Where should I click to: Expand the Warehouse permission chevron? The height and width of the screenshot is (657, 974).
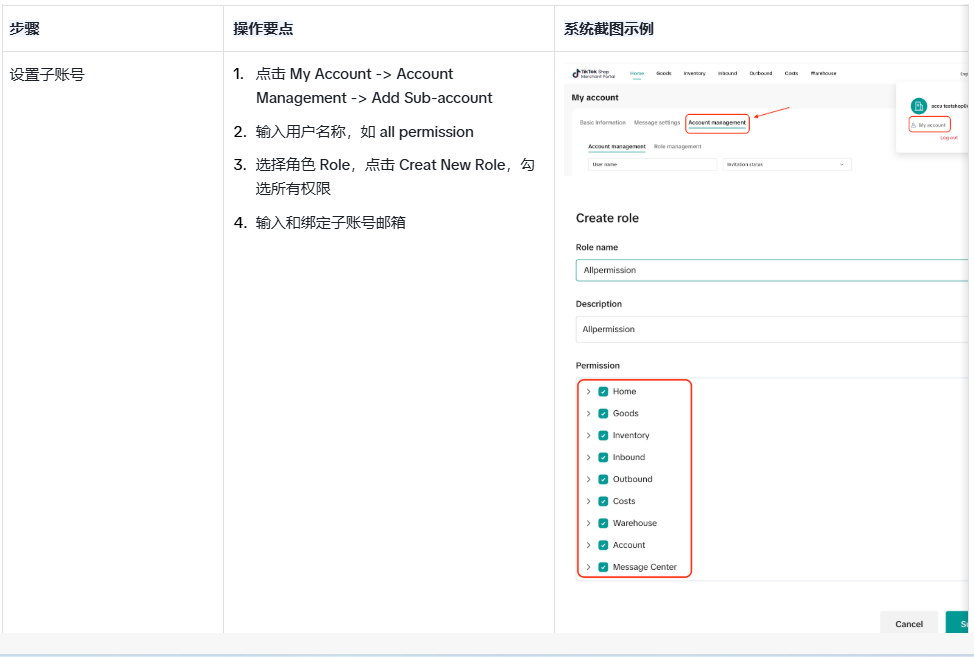588,524
